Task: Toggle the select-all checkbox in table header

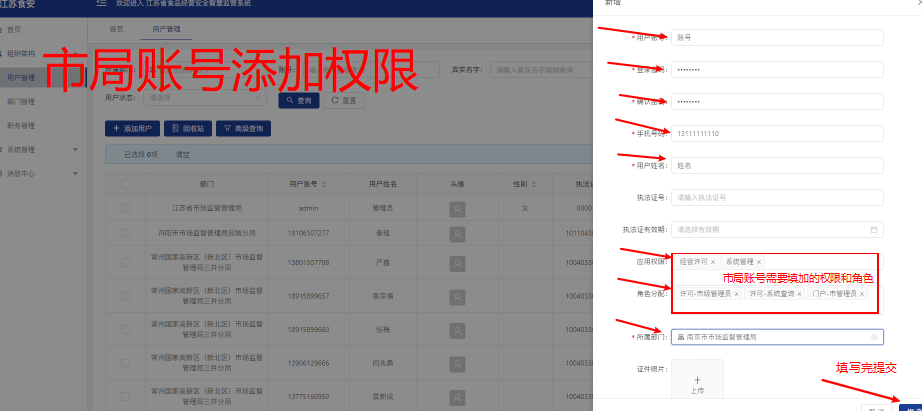Action: click(125, 184)
